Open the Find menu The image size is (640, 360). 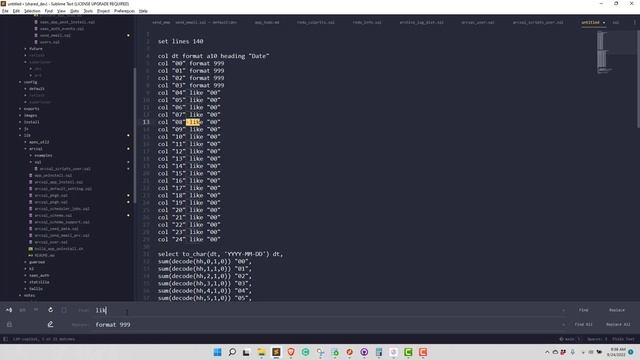pos(49,11)
